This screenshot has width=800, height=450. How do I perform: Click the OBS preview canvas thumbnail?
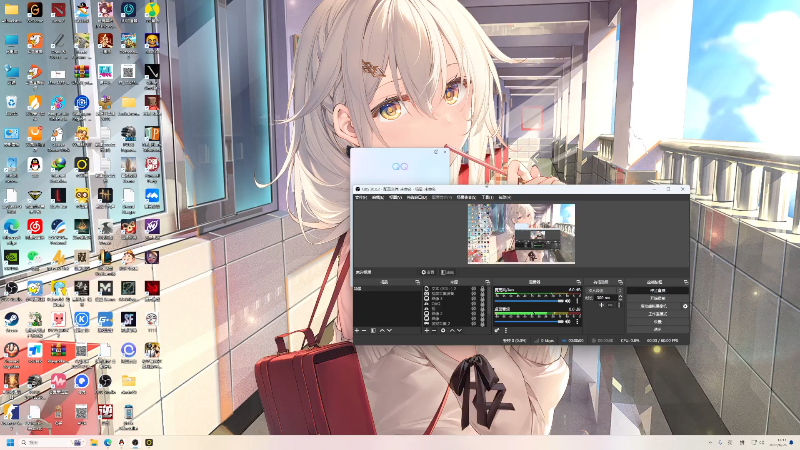(x=521, y=234)
